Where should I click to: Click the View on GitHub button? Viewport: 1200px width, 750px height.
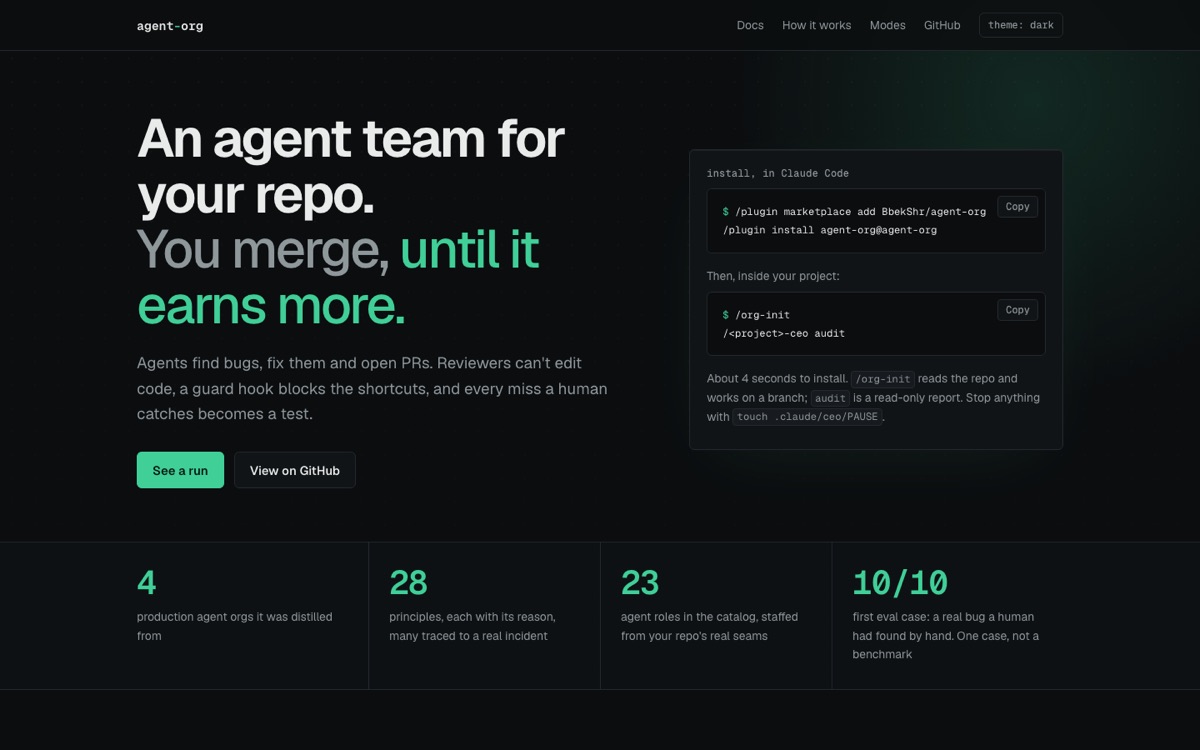click(295, 470)
